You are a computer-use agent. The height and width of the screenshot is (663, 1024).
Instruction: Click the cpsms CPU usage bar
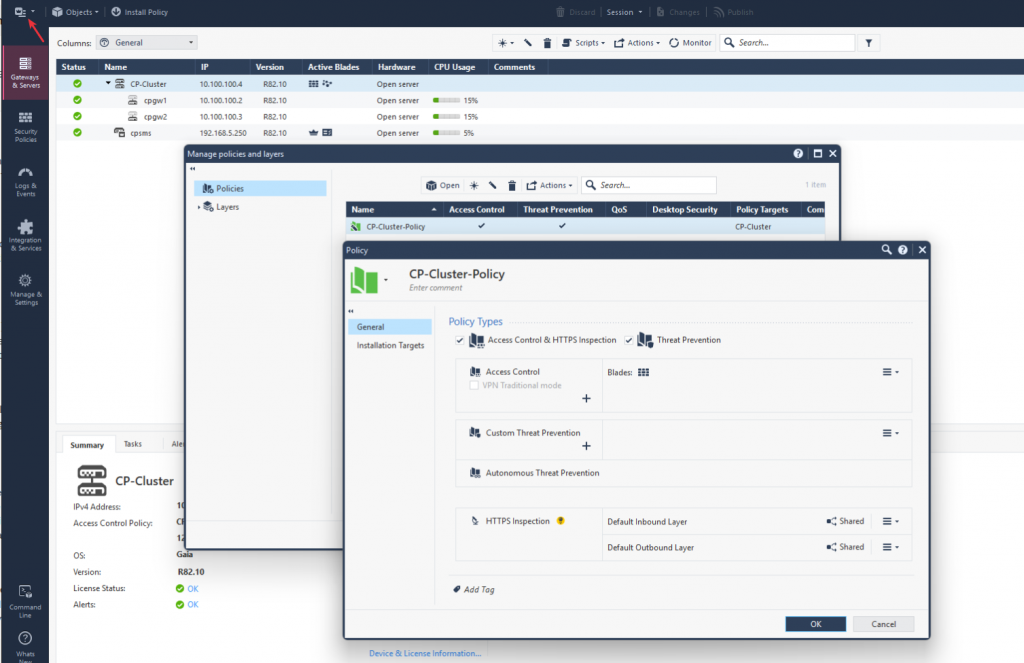(x=446, y=133)
